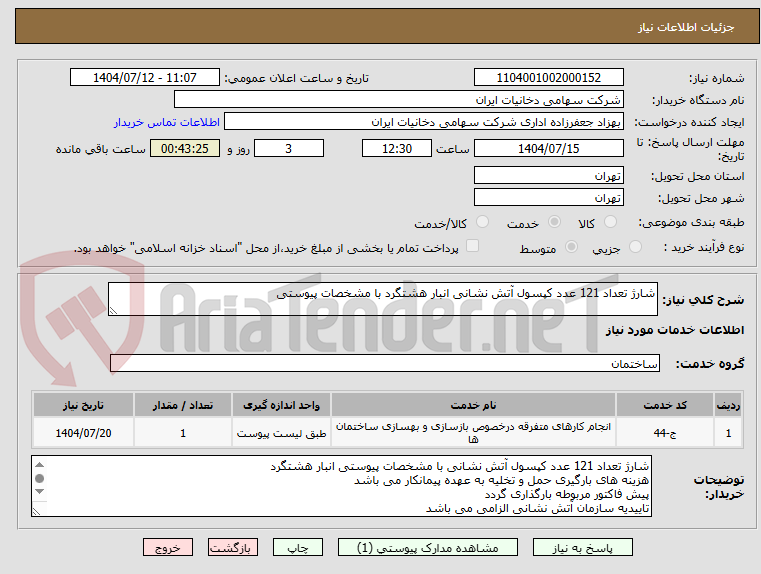Screen dimensions: 761x574
Task: Click the چاپ print button
Action: point(298,547)
